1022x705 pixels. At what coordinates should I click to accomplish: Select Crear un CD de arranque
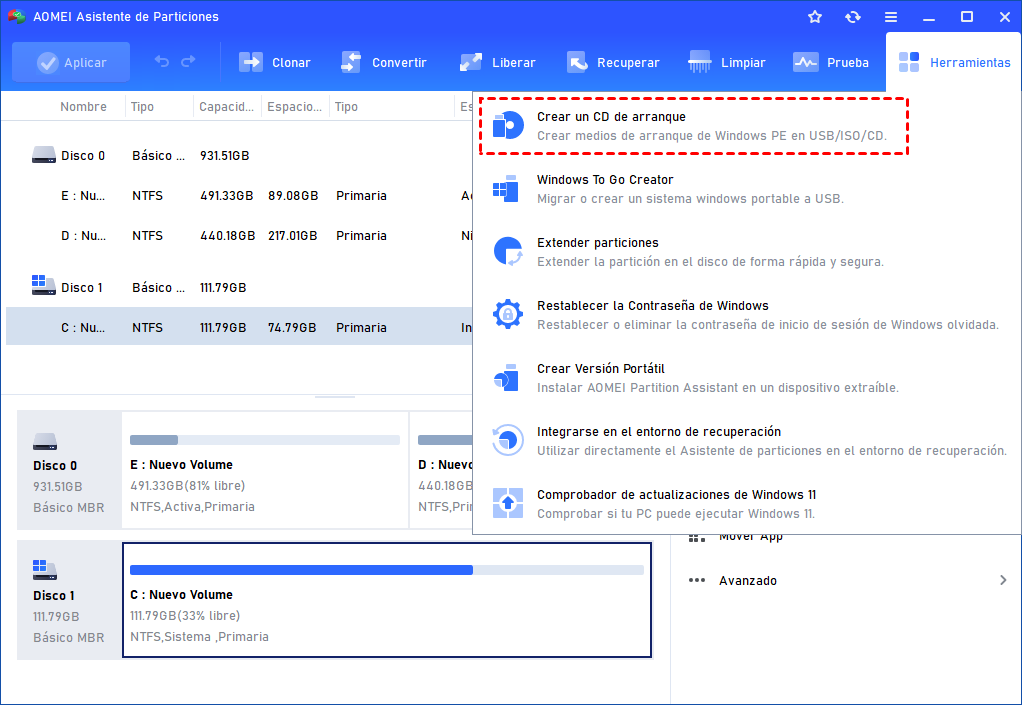[694, 126]
